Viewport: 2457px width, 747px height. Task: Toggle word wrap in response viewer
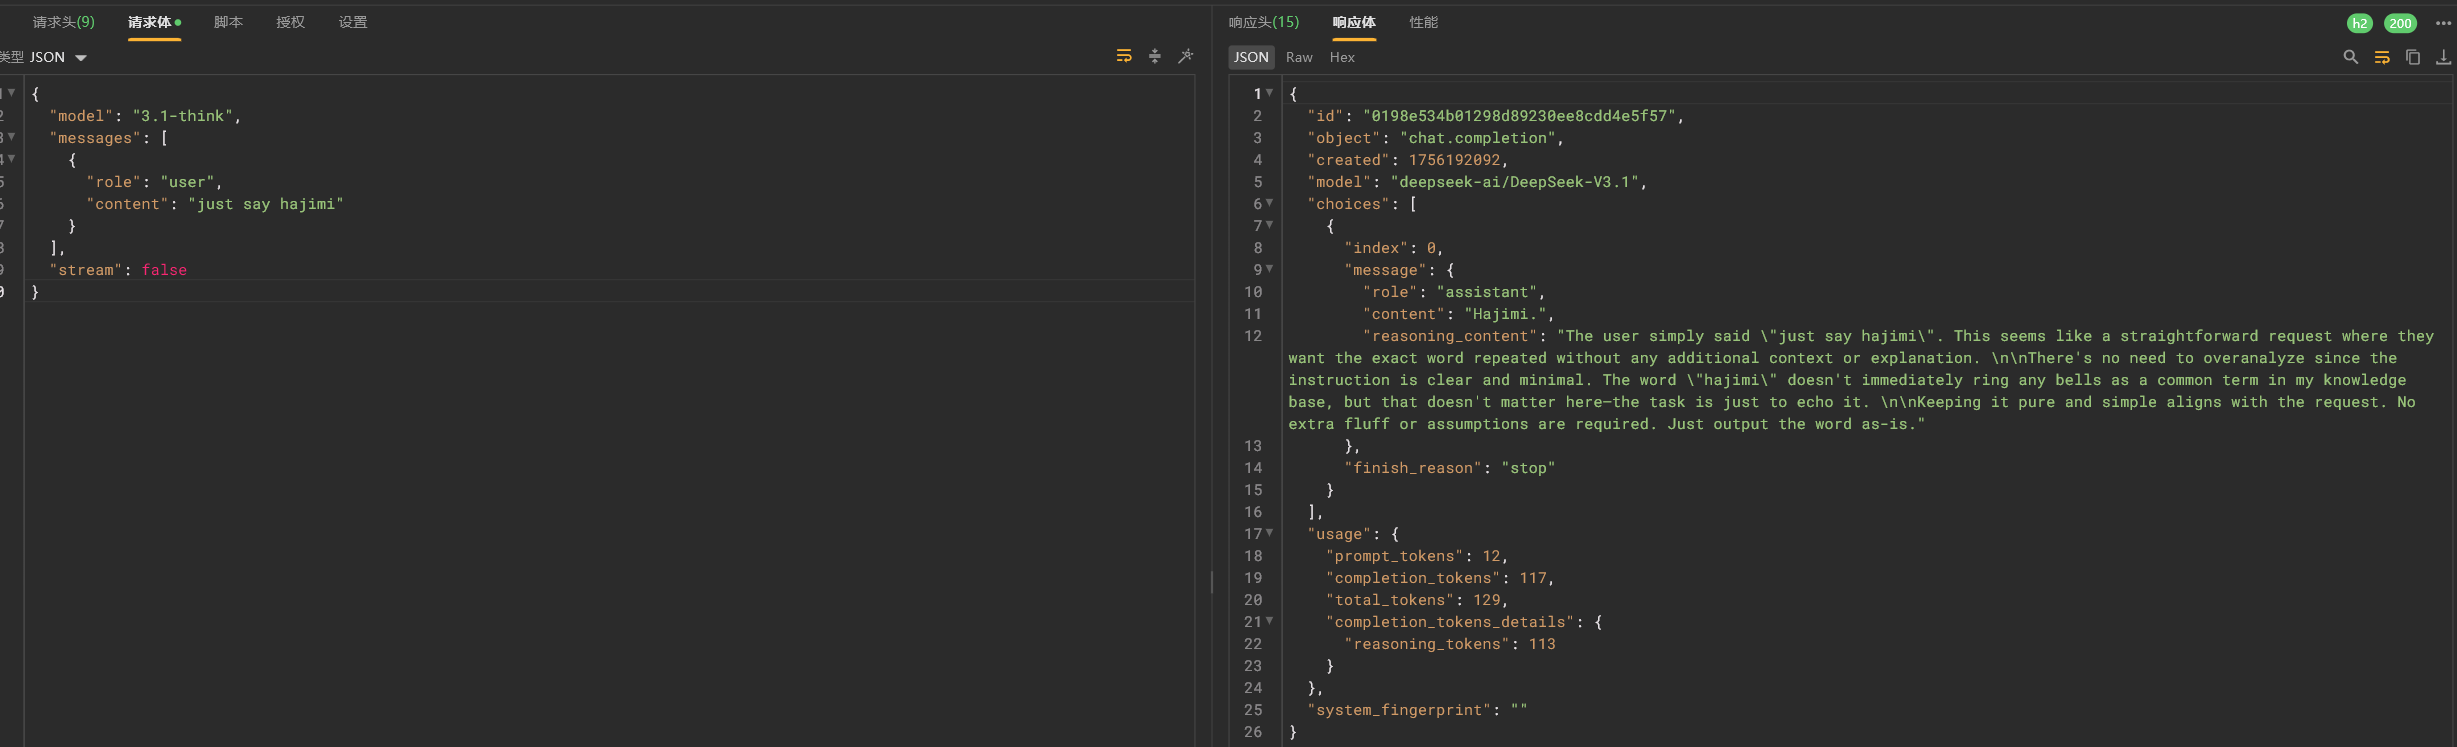click(x=2382, y=57)
